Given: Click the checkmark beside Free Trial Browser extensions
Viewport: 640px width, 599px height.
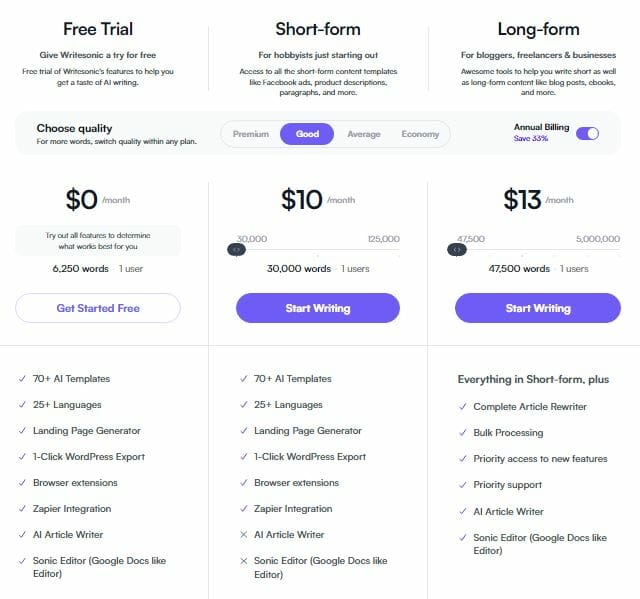Looking at the screenshot, I should pyautogui.click(x=22, y=483).
